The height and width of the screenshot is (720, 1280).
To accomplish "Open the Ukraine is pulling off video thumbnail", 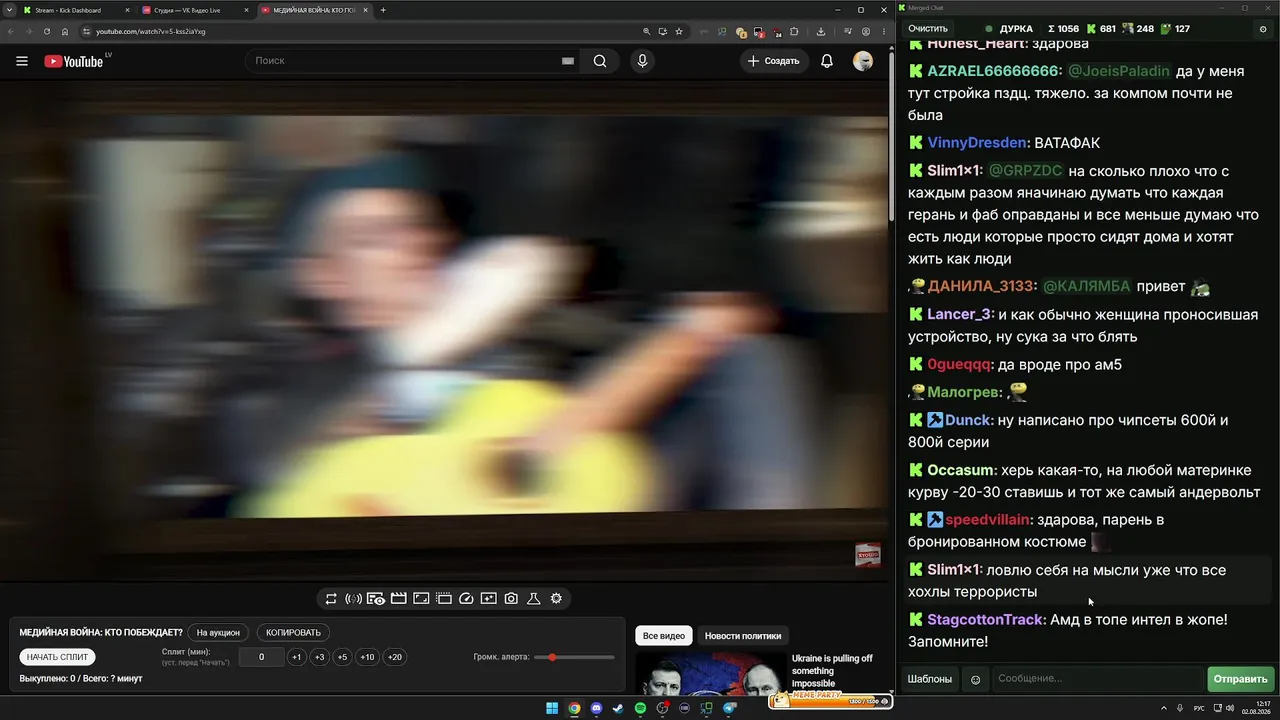I will click(712, 672).
